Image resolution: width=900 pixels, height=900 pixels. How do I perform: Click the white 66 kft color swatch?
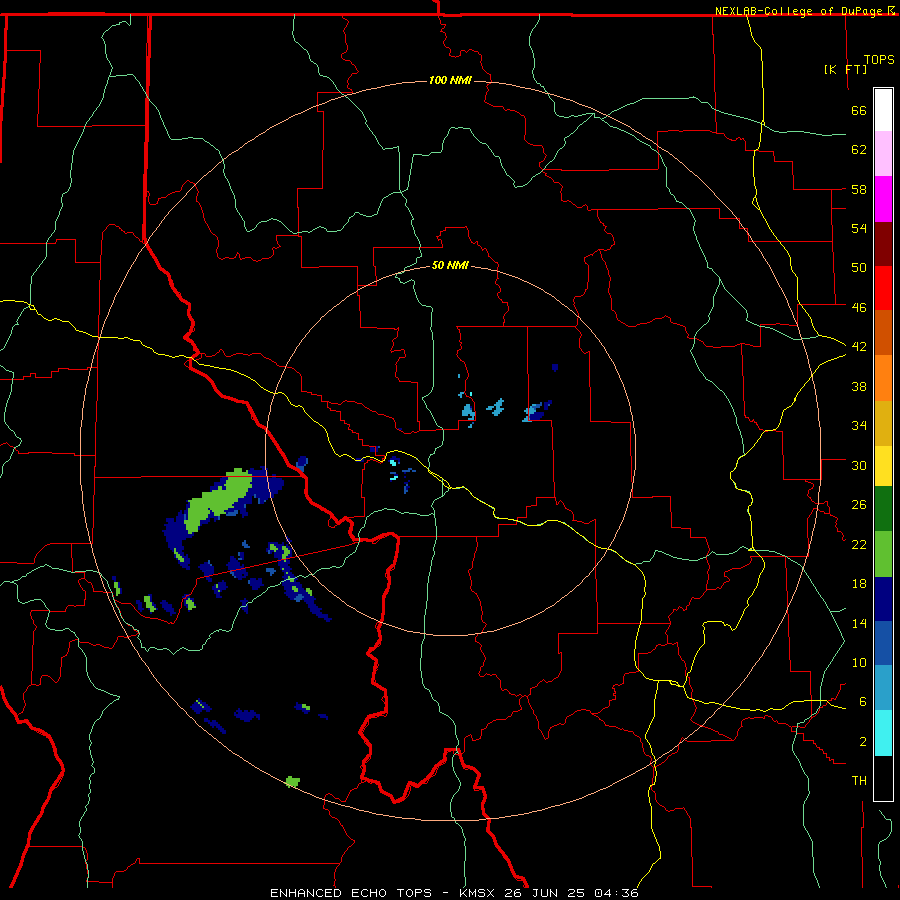(883, 110)
